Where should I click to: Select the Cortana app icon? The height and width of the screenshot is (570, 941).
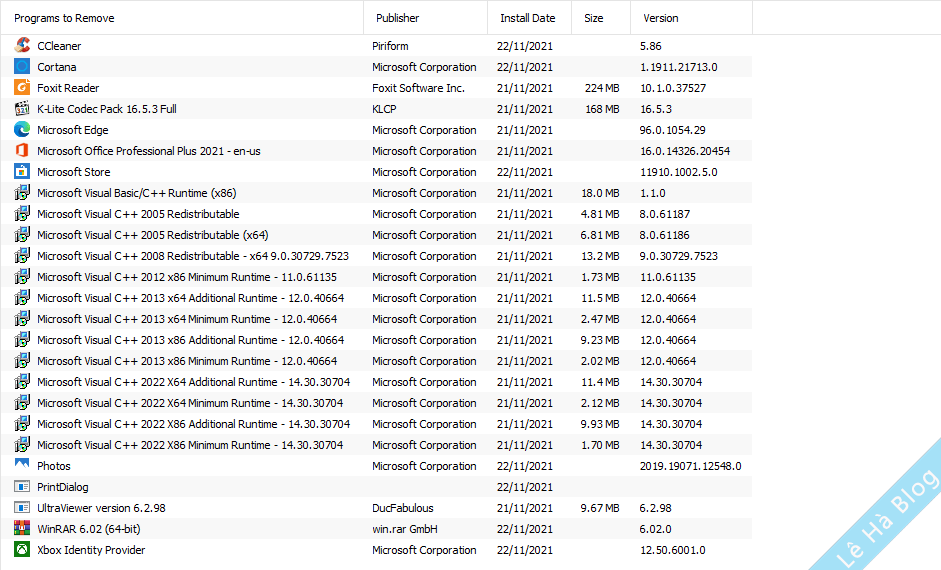point(22,67)
